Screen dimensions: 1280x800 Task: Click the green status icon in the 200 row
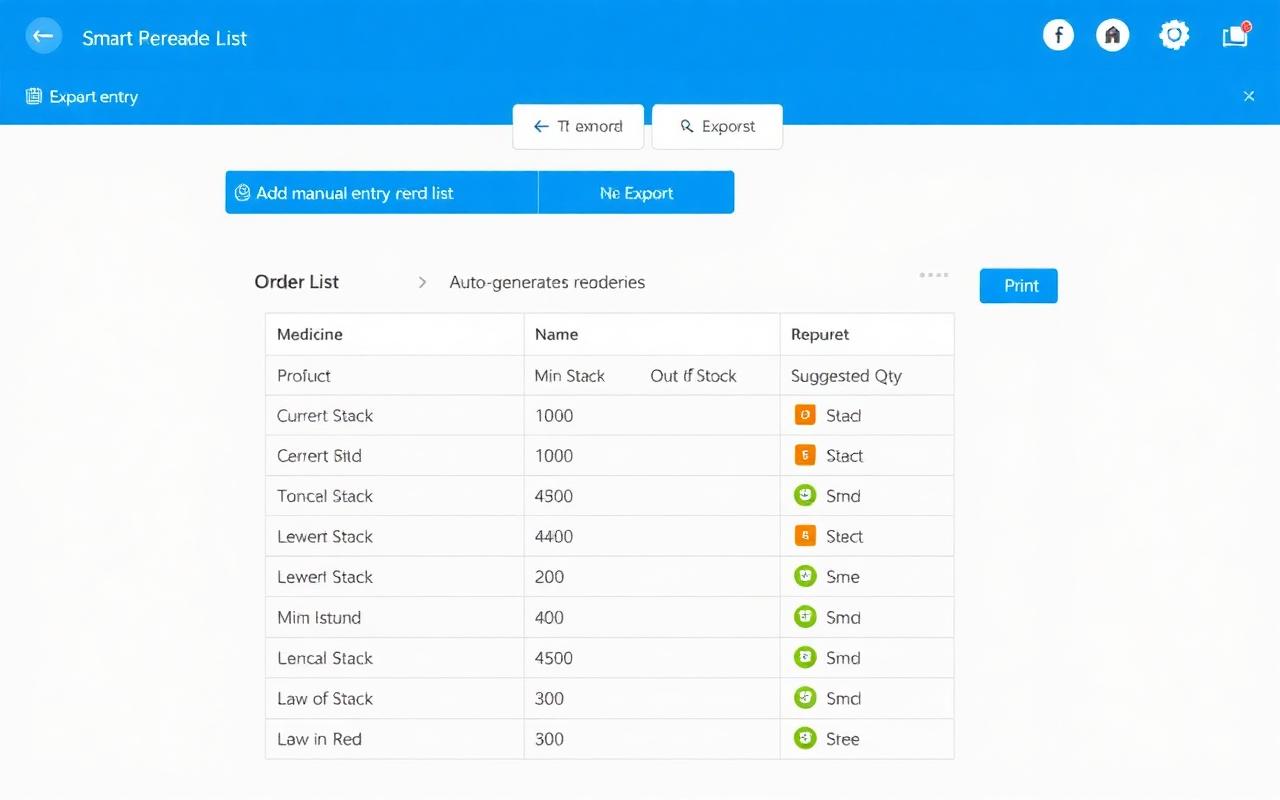click(805, 576)
